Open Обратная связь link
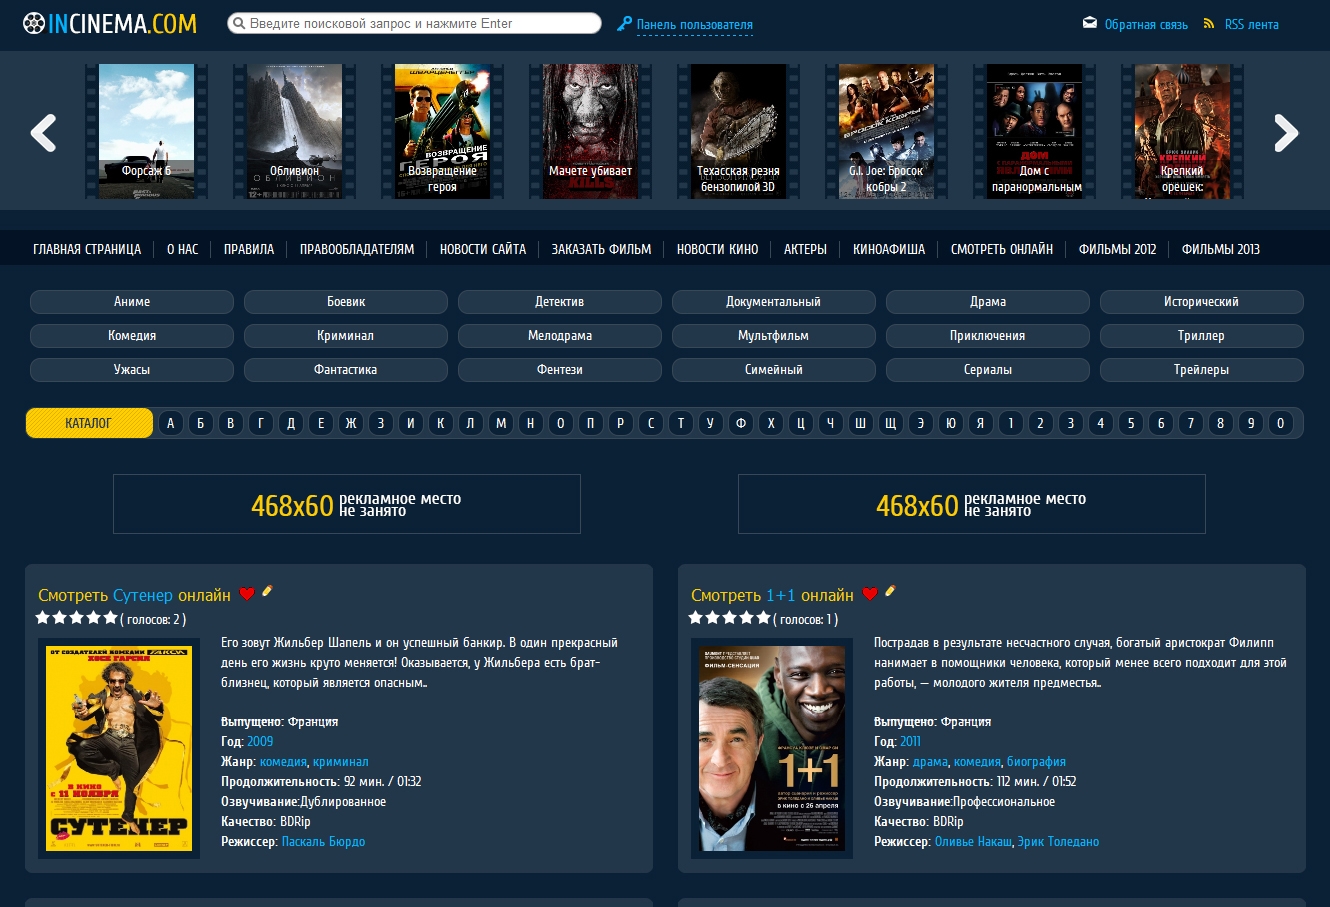The image size is (1330, 907). tap(1146, 25)
